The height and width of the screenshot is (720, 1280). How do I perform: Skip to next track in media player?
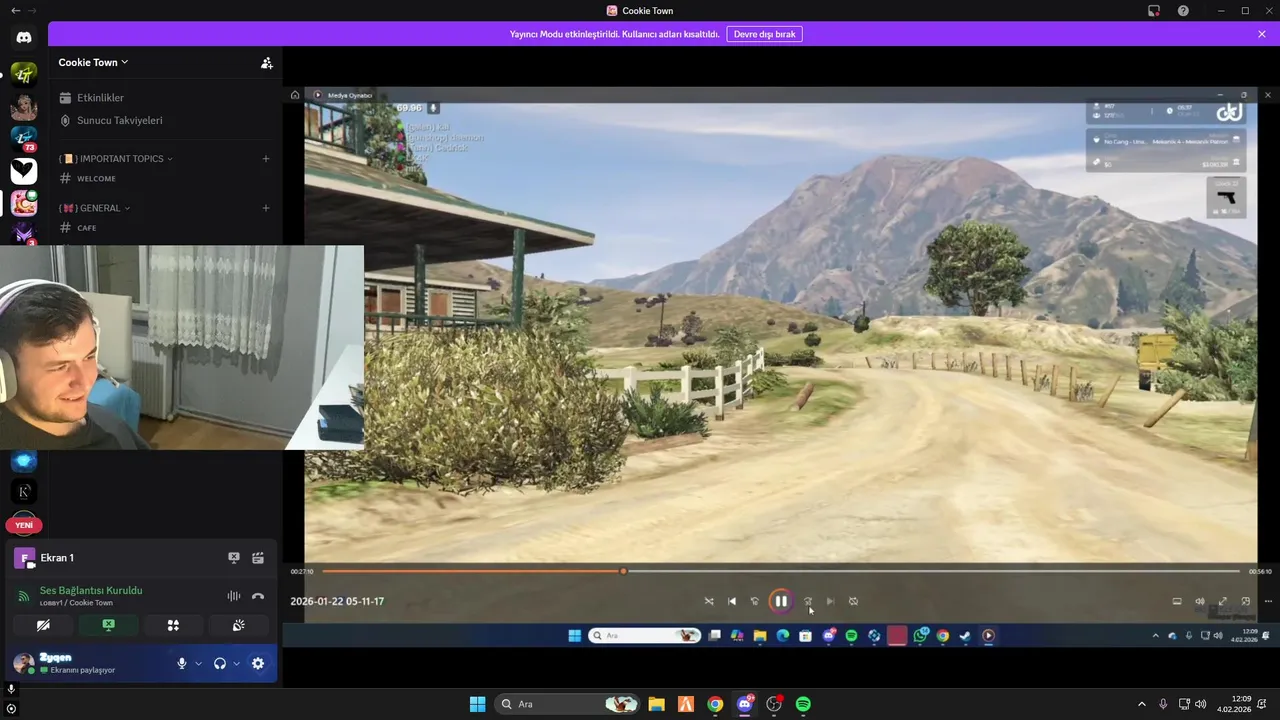coord(830,601)
